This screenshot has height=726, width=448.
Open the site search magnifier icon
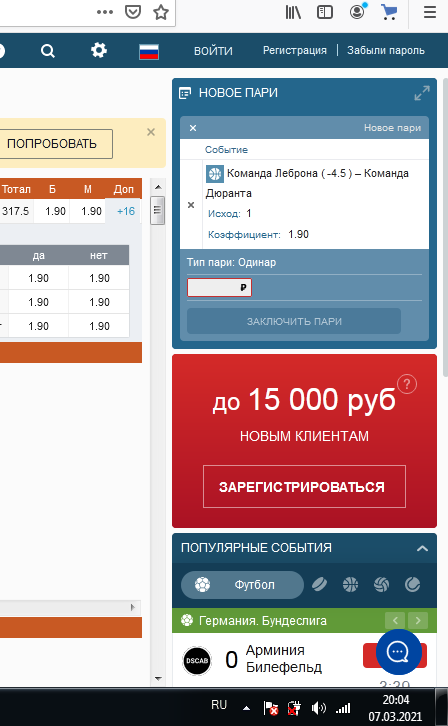coord(48,50)
